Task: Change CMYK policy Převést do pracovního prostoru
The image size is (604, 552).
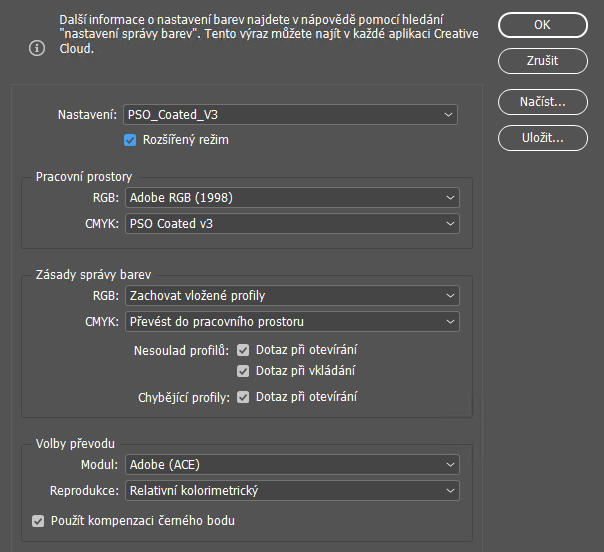Action: click(x=291, y=322)
